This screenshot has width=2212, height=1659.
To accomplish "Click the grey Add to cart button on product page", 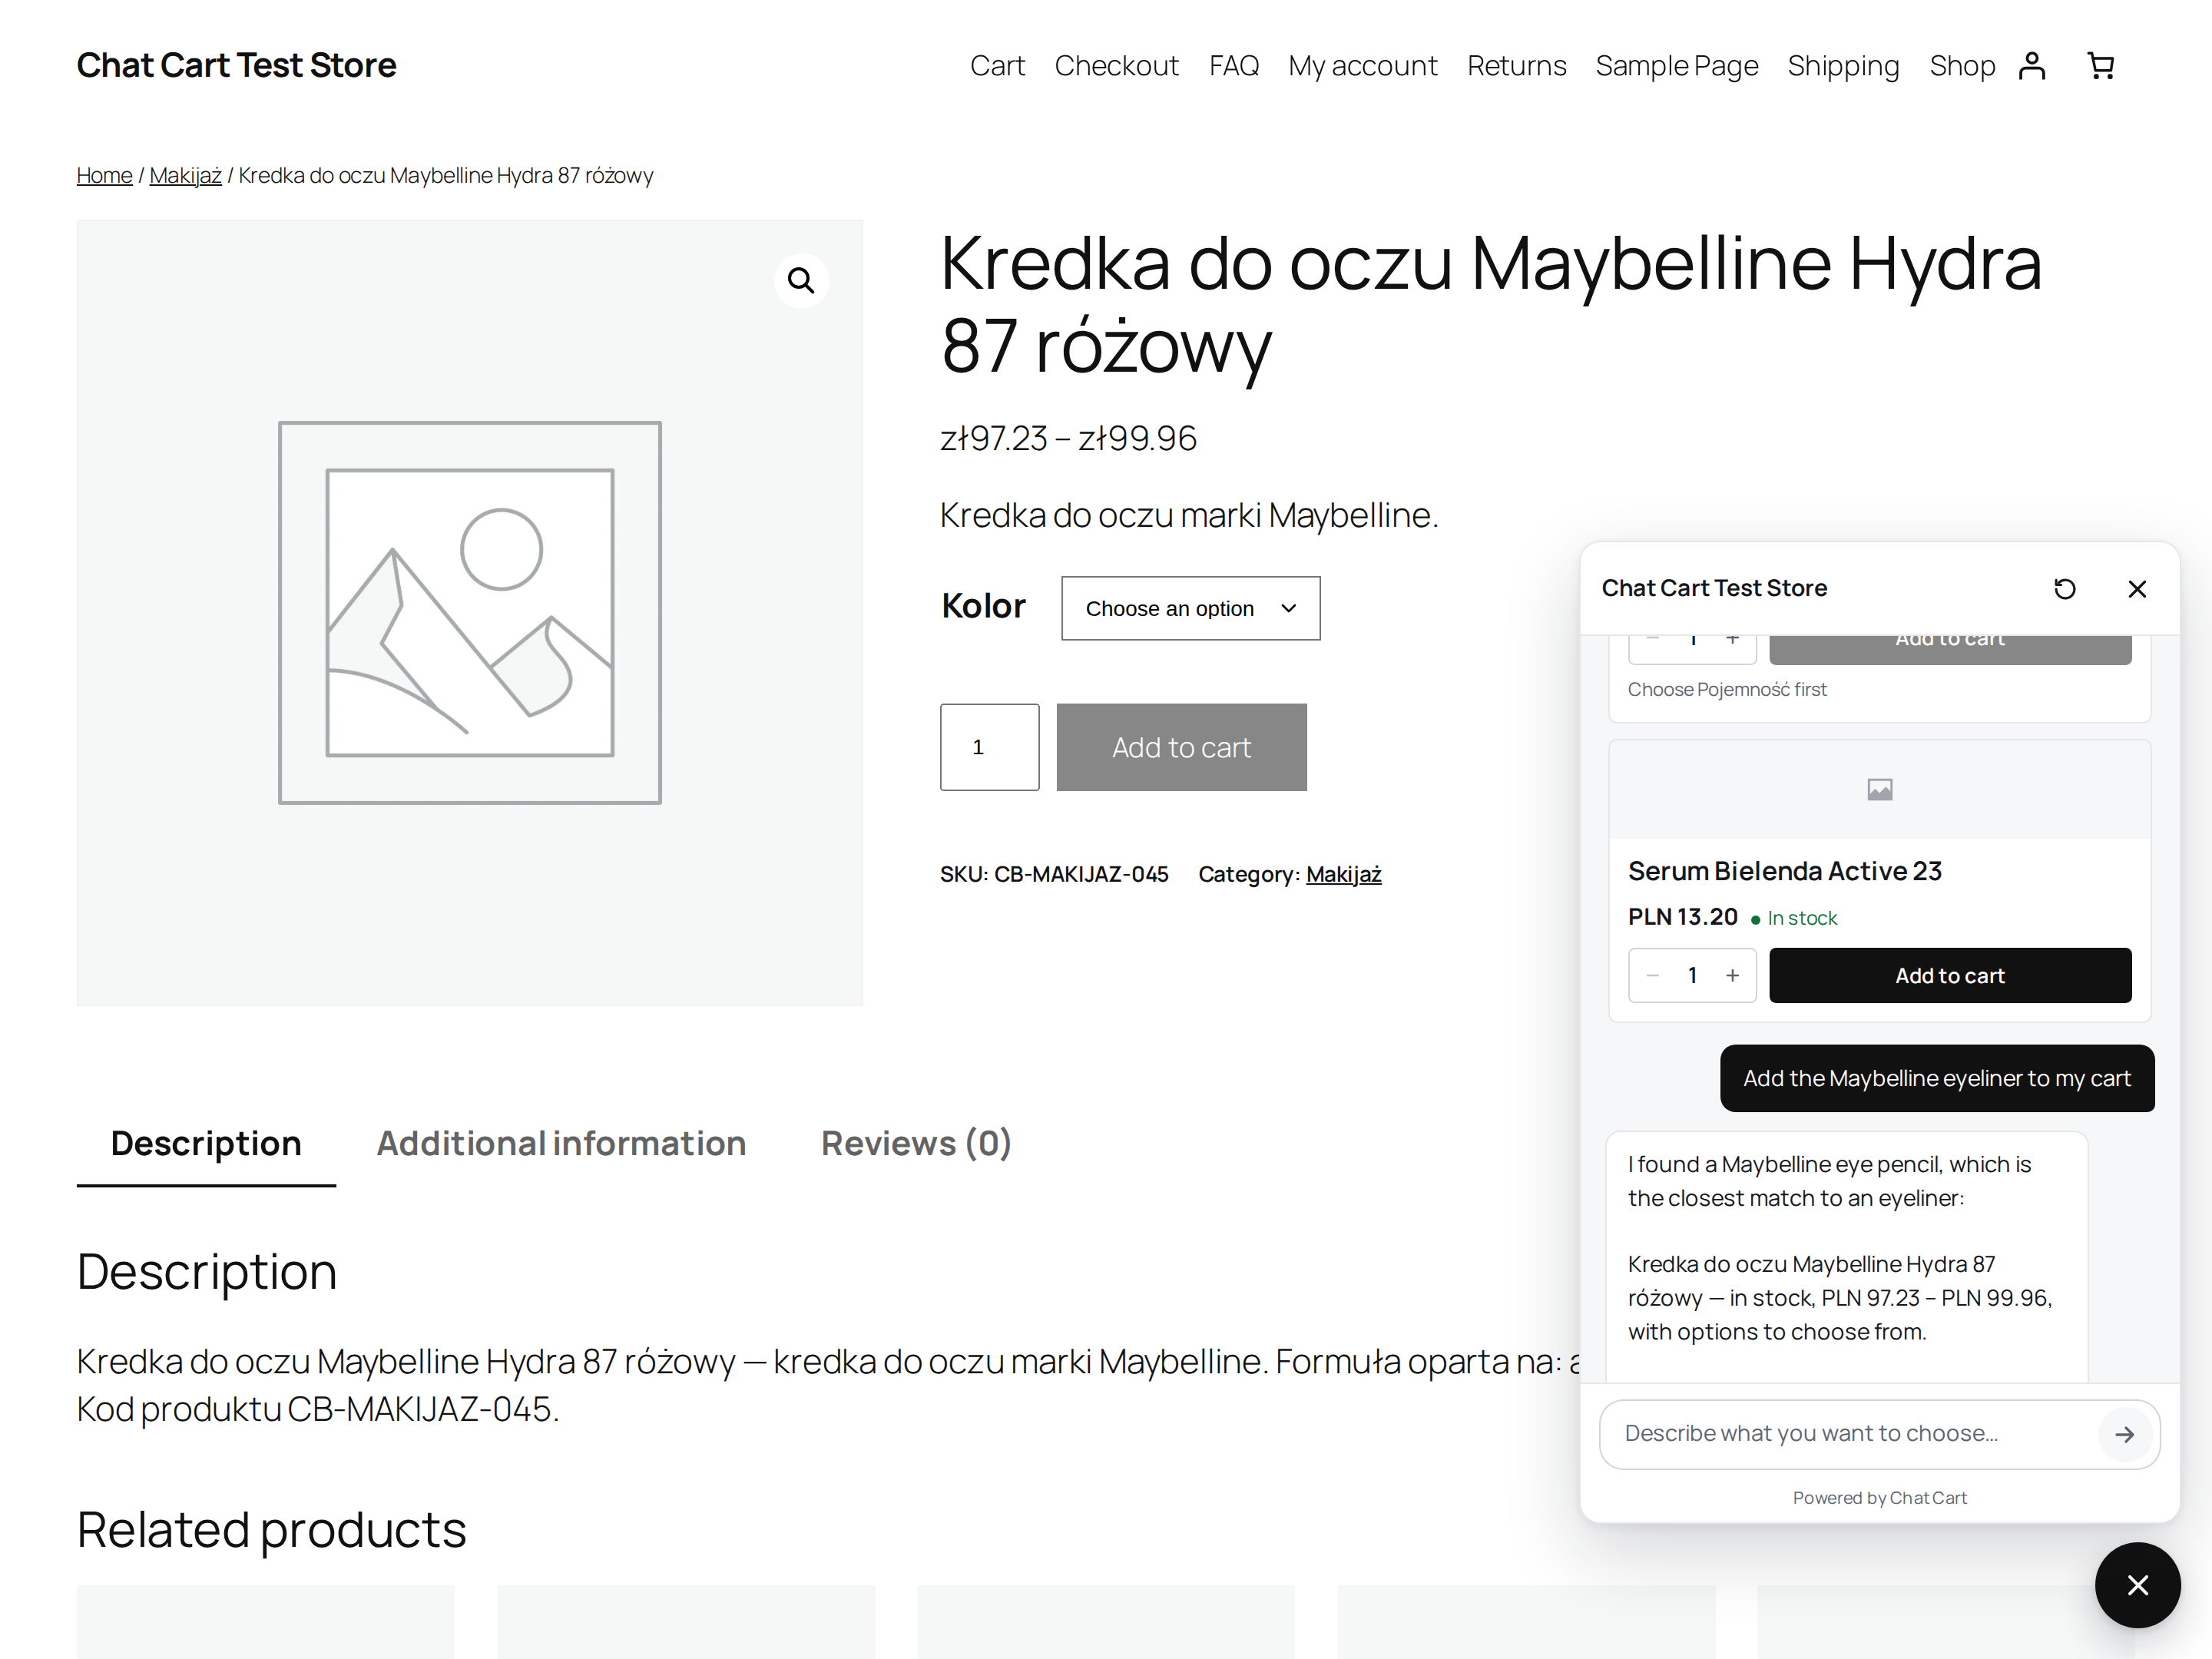I will click(x=1181, y=747).
